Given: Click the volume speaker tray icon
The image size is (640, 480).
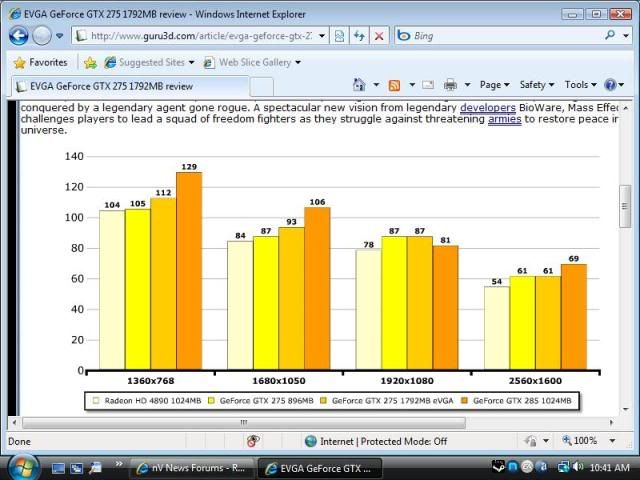Looking at the screenshot, I should (x=577, y=467).
